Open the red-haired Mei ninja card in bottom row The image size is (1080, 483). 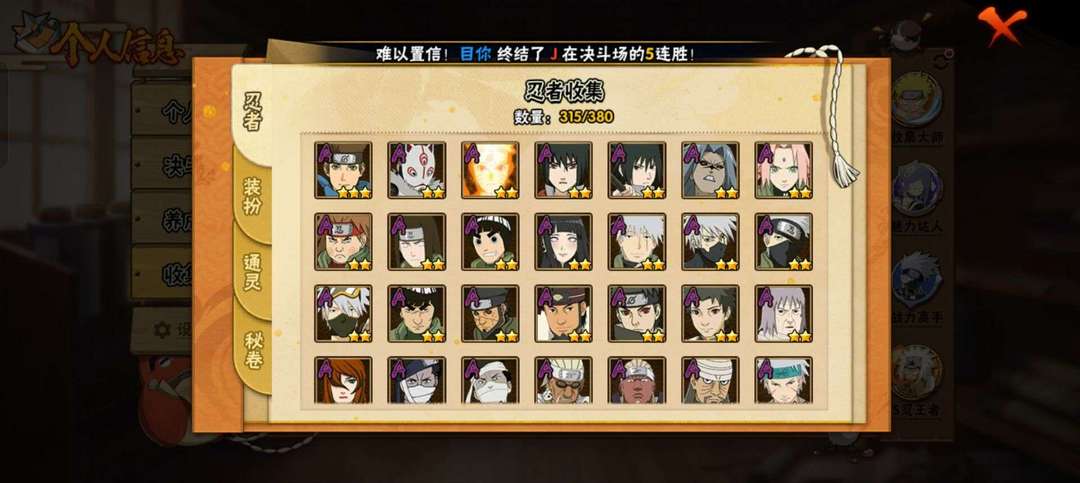343,380
